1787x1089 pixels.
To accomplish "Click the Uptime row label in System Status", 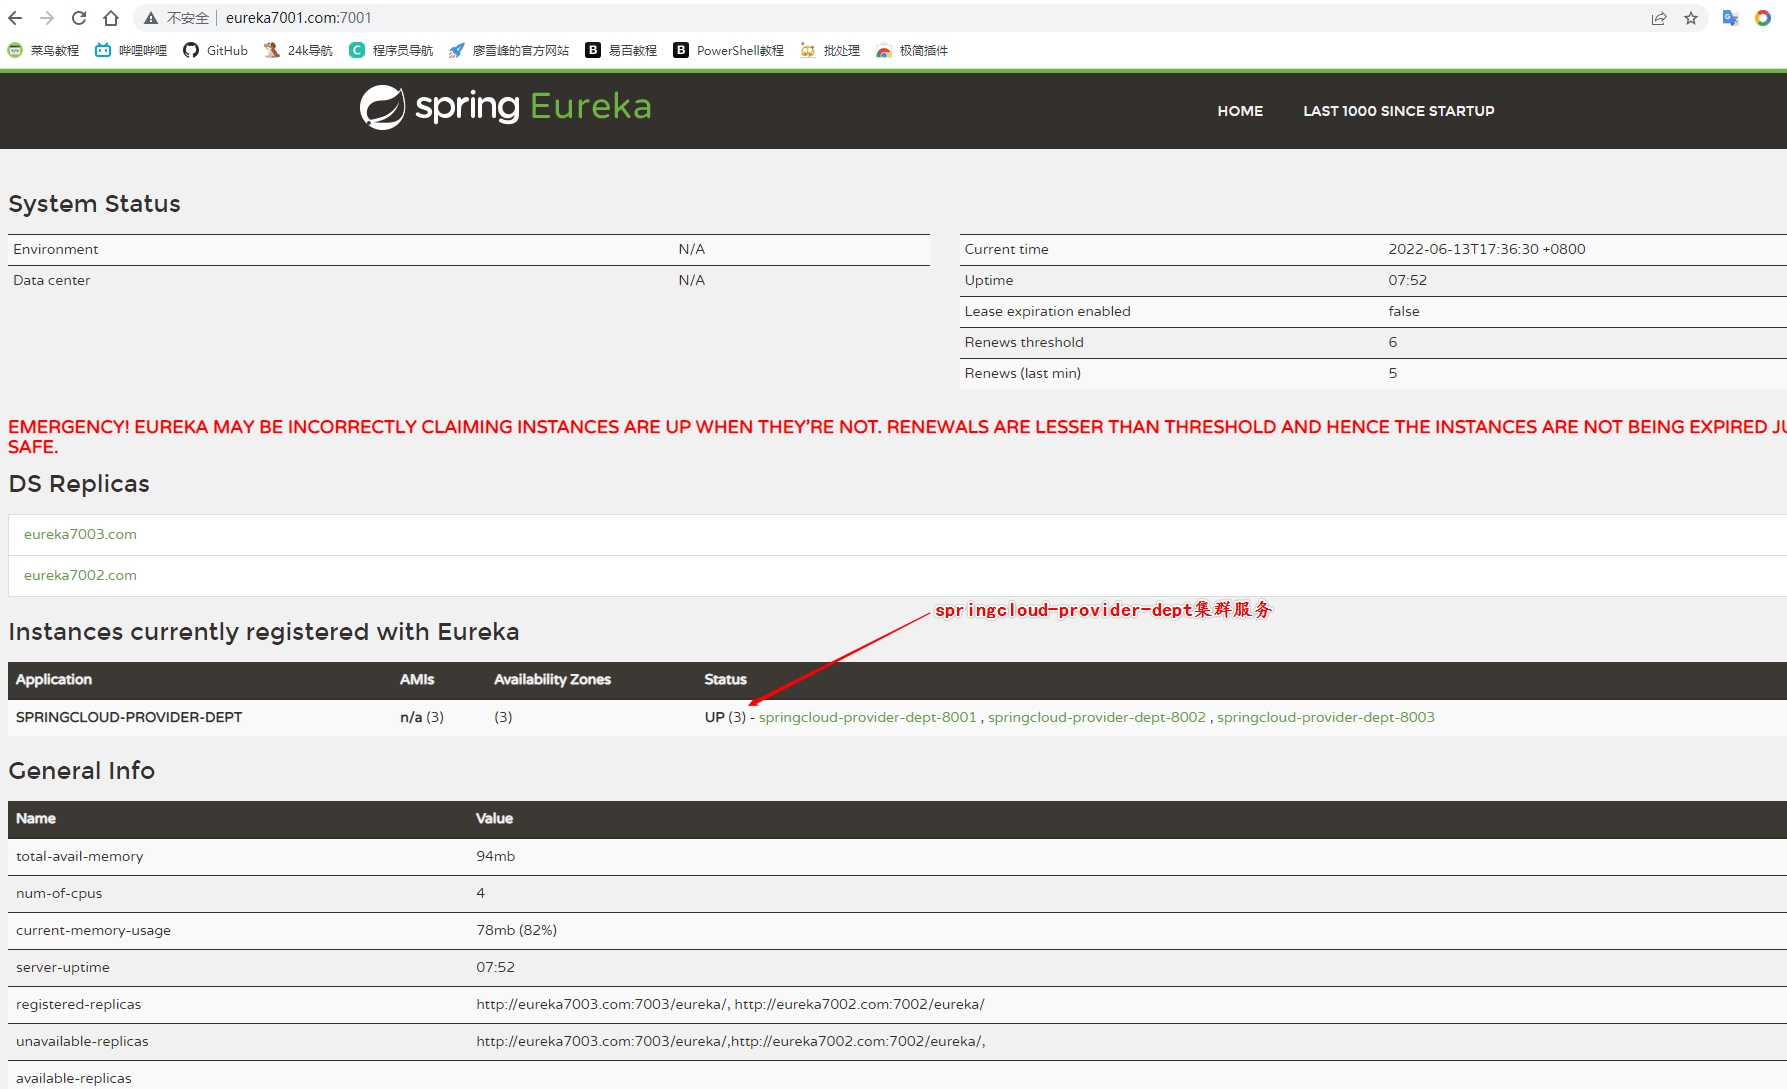I will point(988,280).
